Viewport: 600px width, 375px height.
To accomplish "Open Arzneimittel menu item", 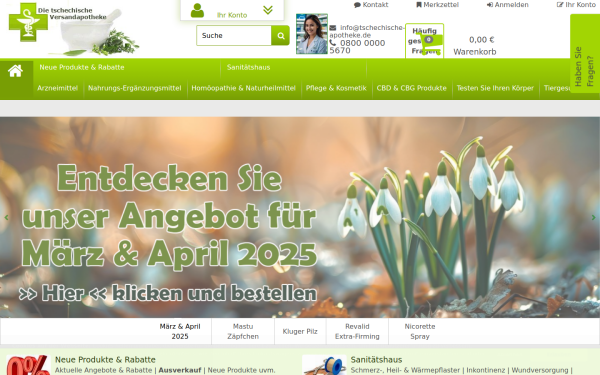I will pos(57,88).
